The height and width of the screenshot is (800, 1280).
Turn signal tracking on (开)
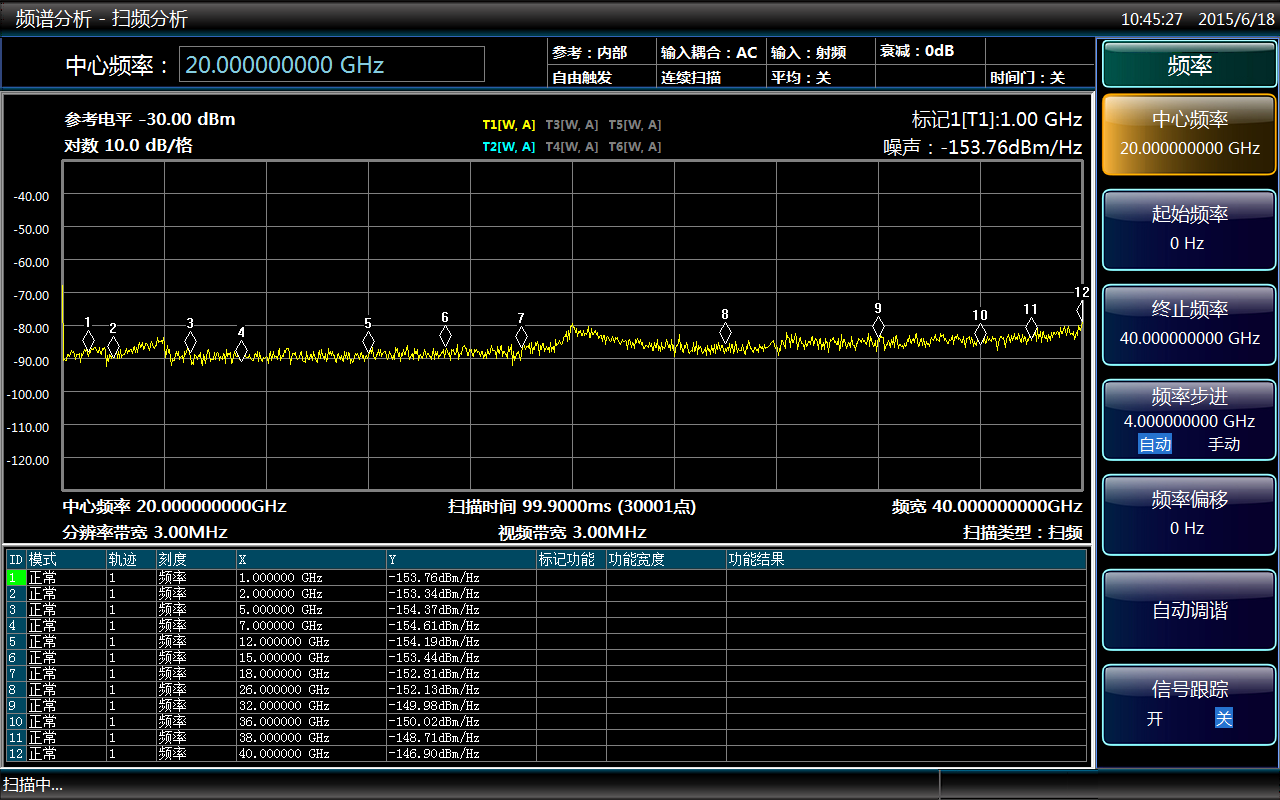pos(1155,718)
